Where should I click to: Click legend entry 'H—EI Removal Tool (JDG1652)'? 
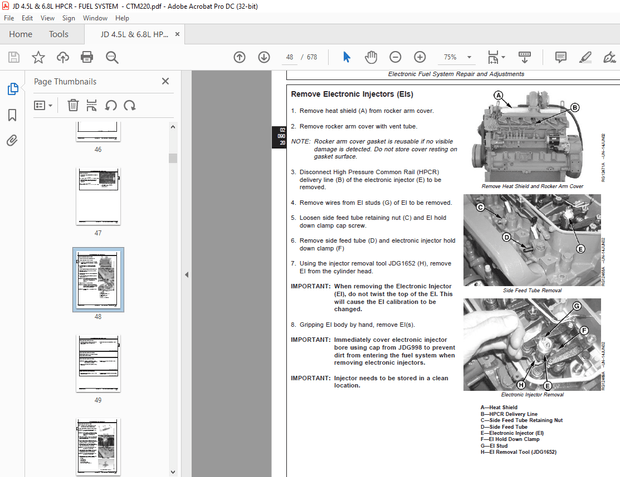[x=518, y=452]
